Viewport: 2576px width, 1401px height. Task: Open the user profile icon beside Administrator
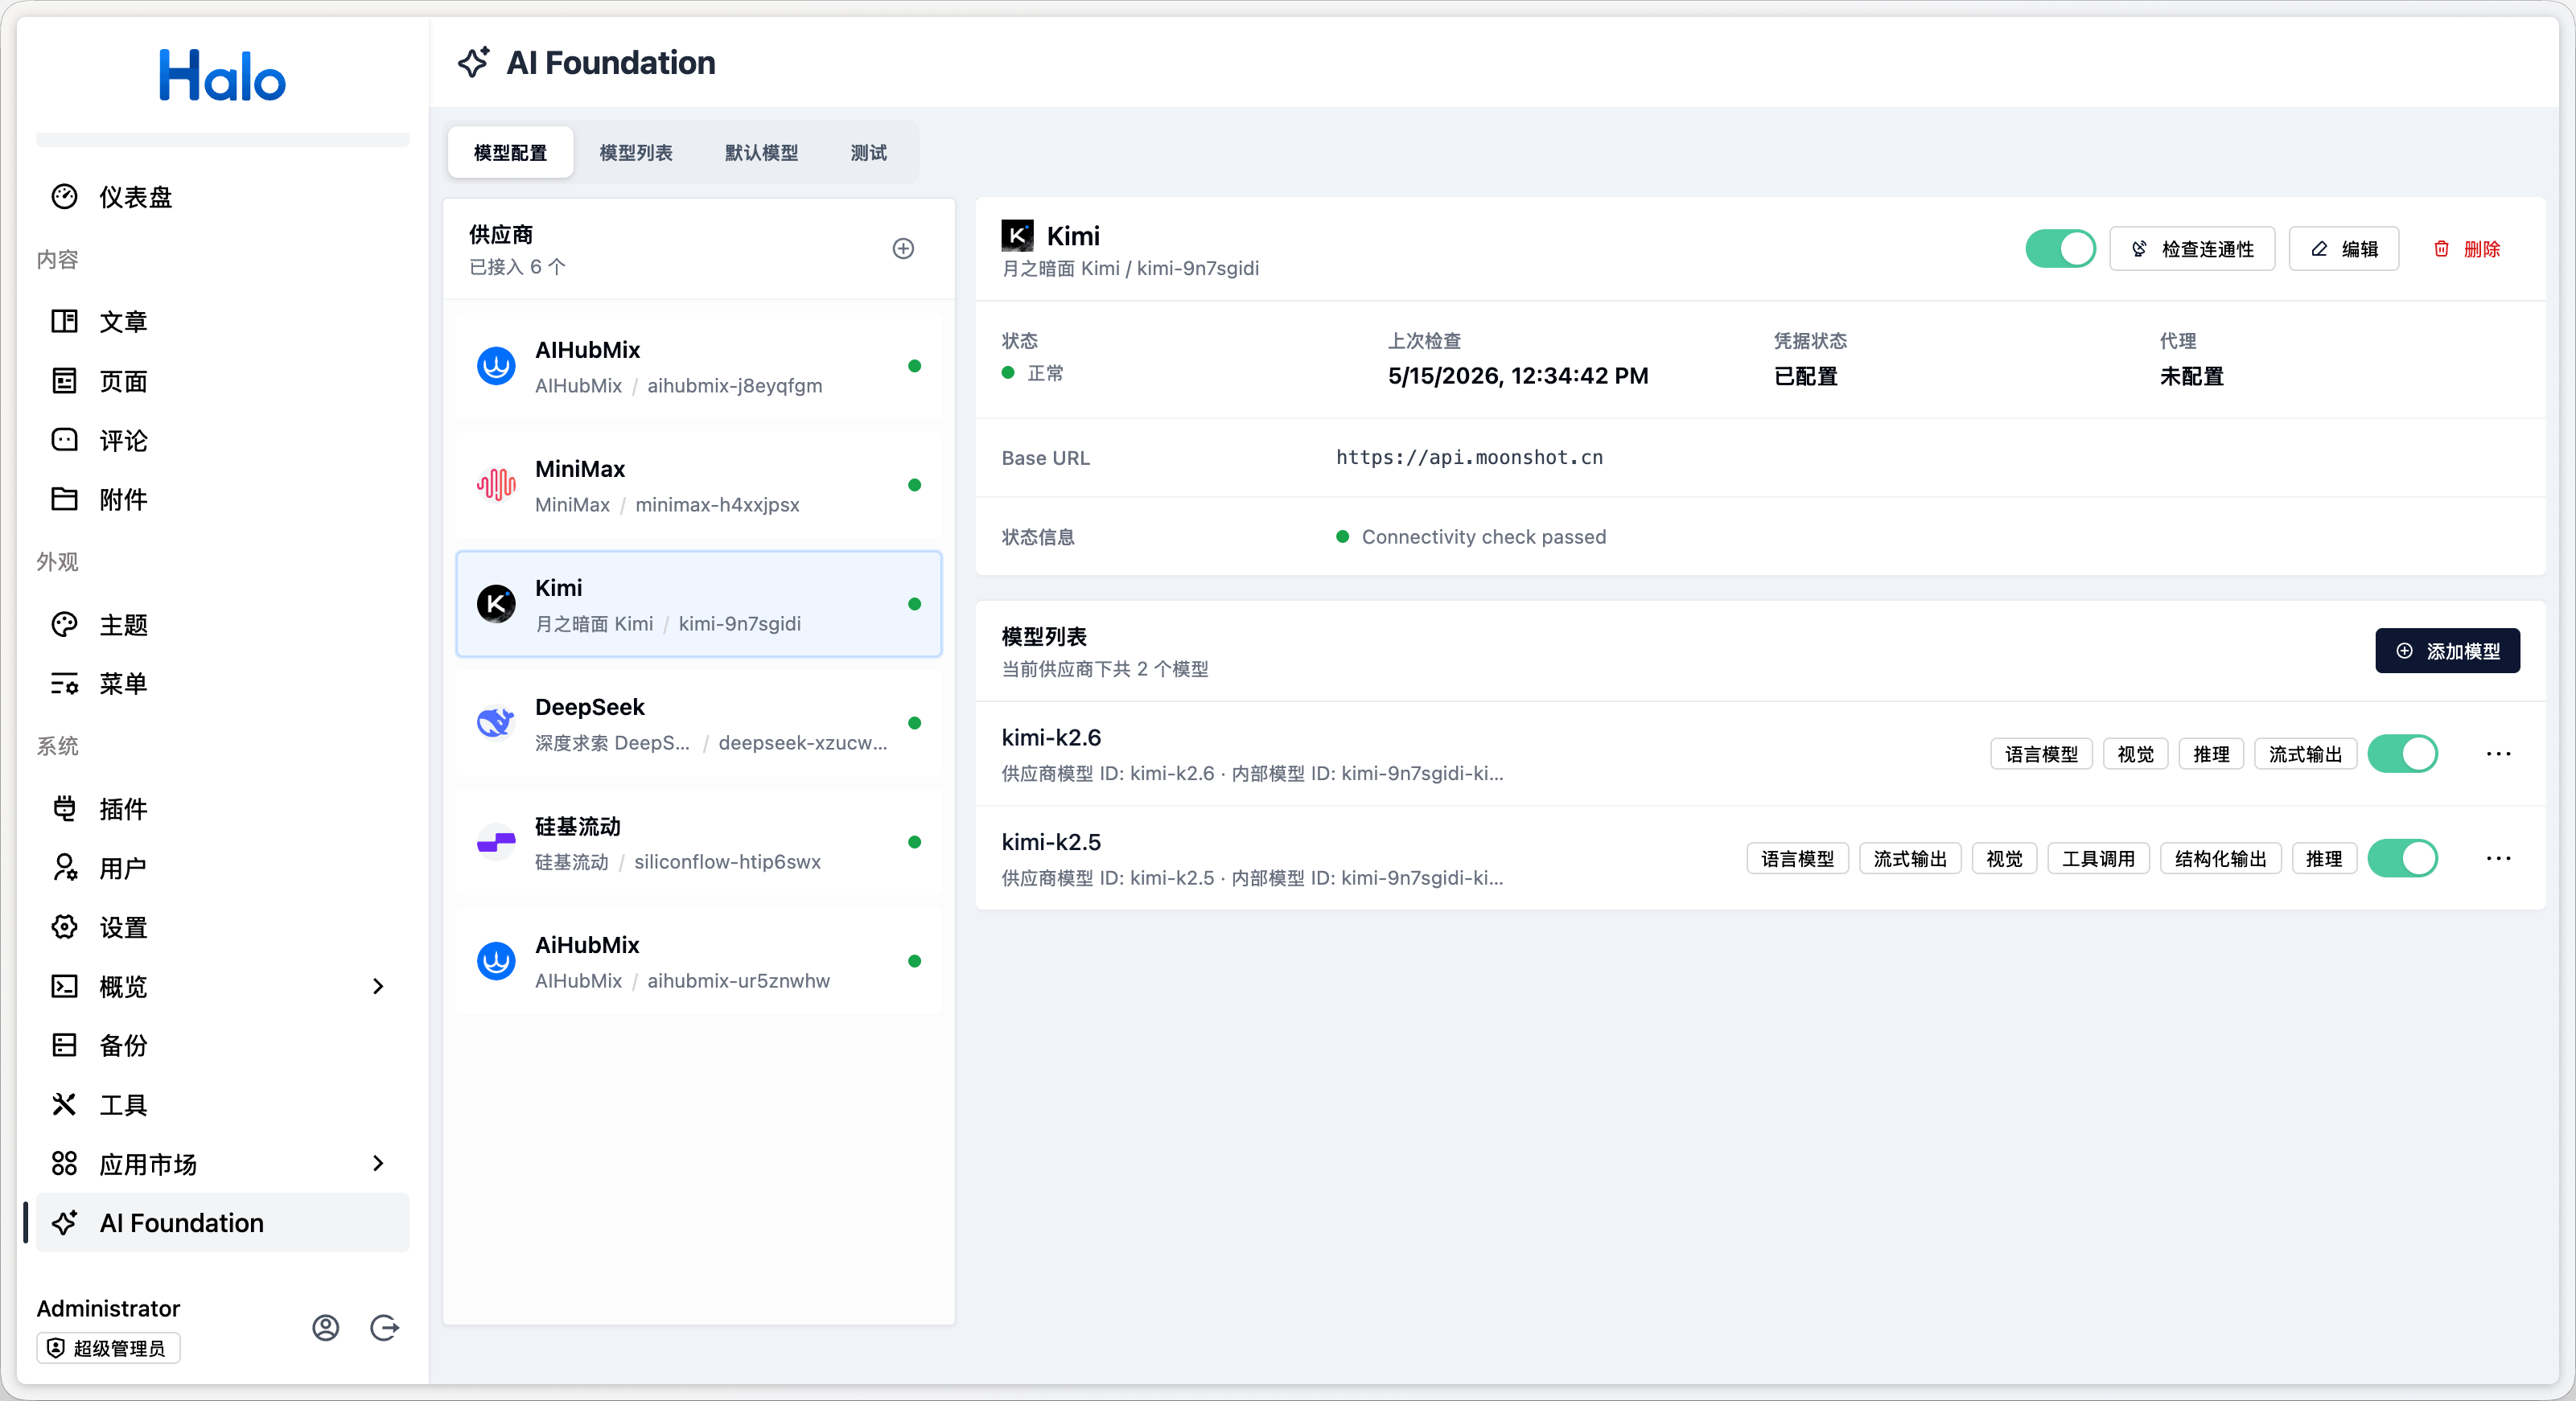[326, 1328]
